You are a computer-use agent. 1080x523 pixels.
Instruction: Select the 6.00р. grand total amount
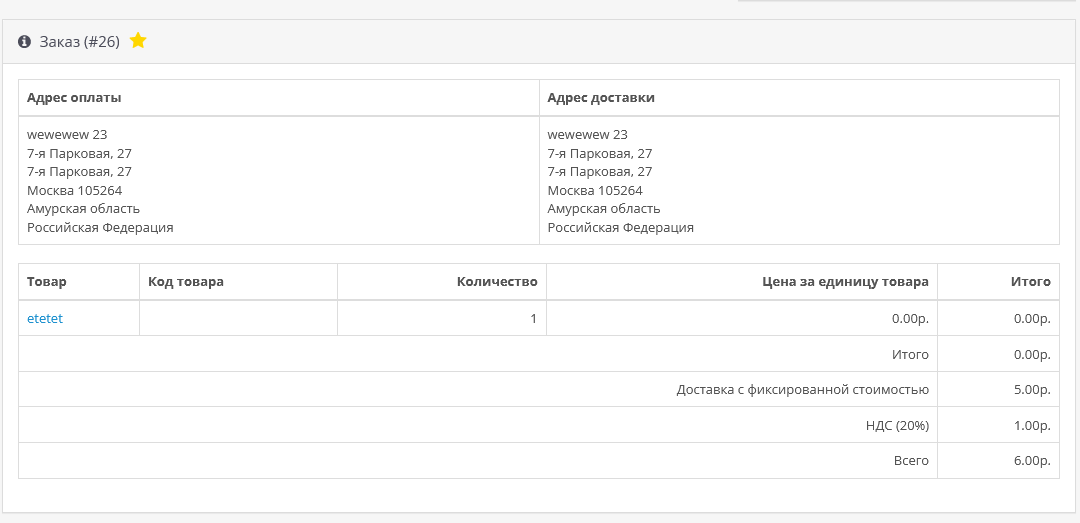[1031, 461]
